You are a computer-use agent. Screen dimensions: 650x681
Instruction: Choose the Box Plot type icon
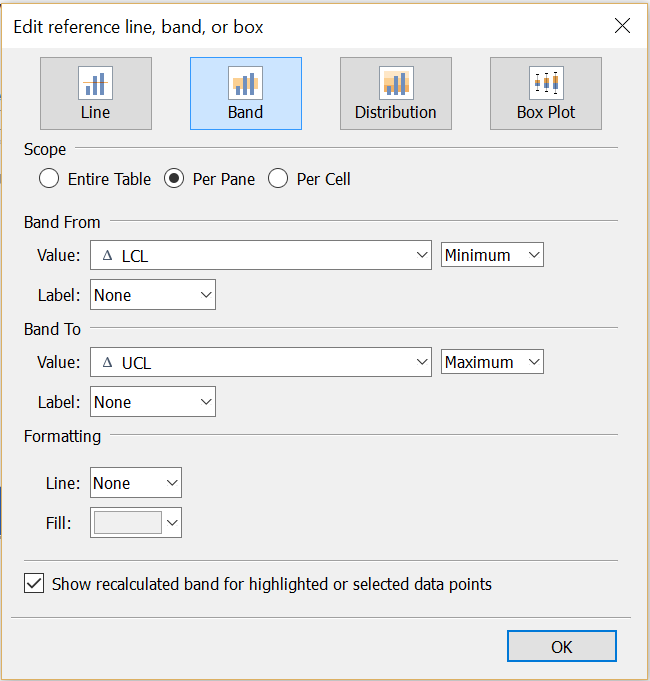pyautogui.click(x=546, y=83)
